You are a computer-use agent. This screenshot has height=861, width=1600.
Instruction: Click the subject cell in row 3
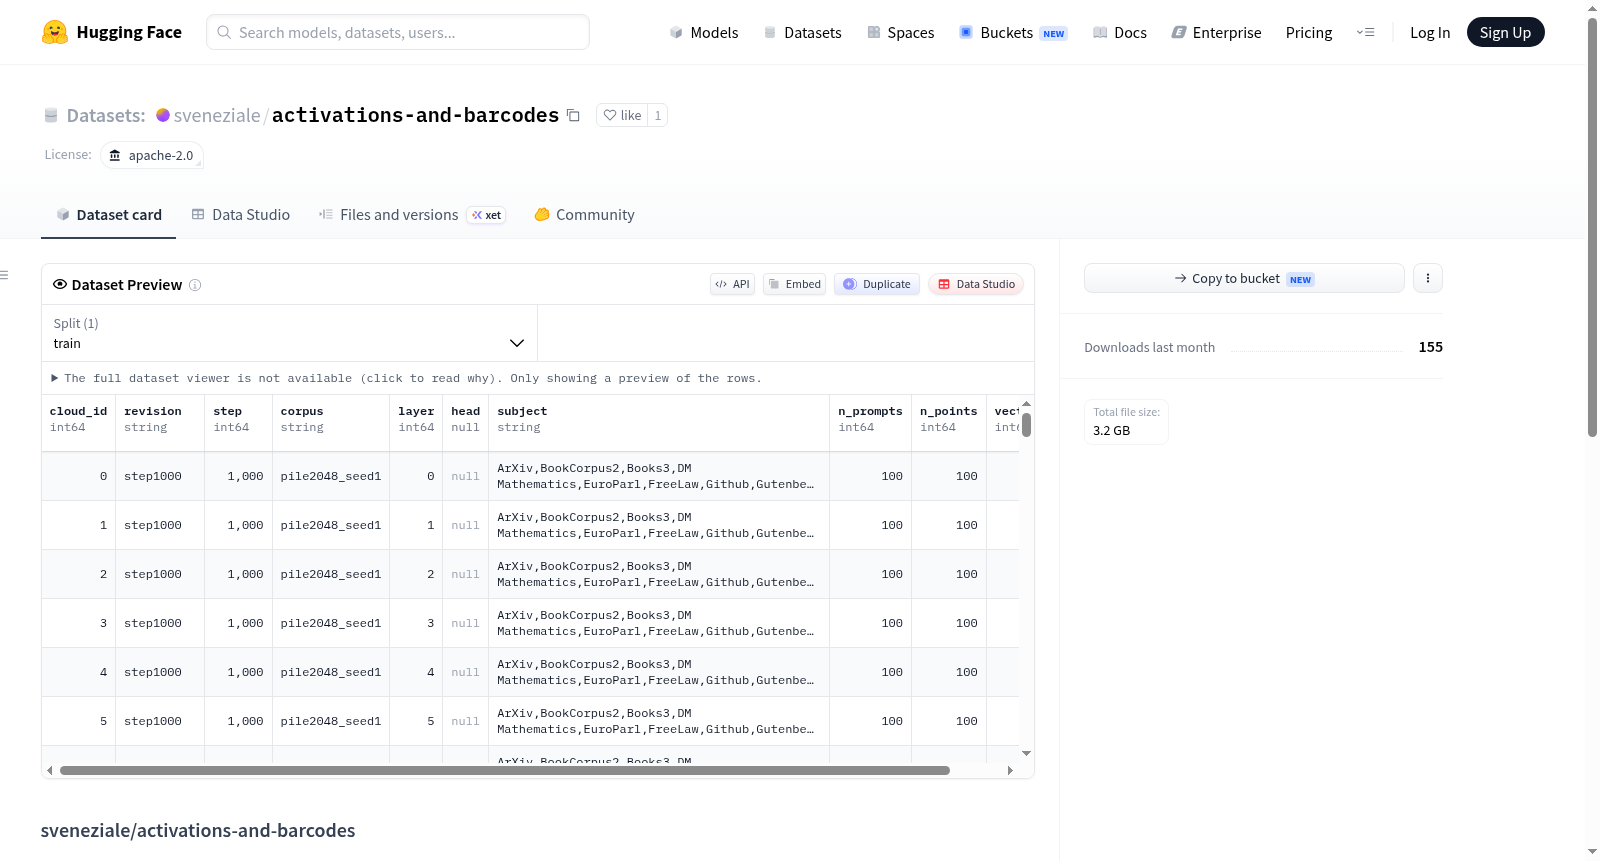pos(659,623)
